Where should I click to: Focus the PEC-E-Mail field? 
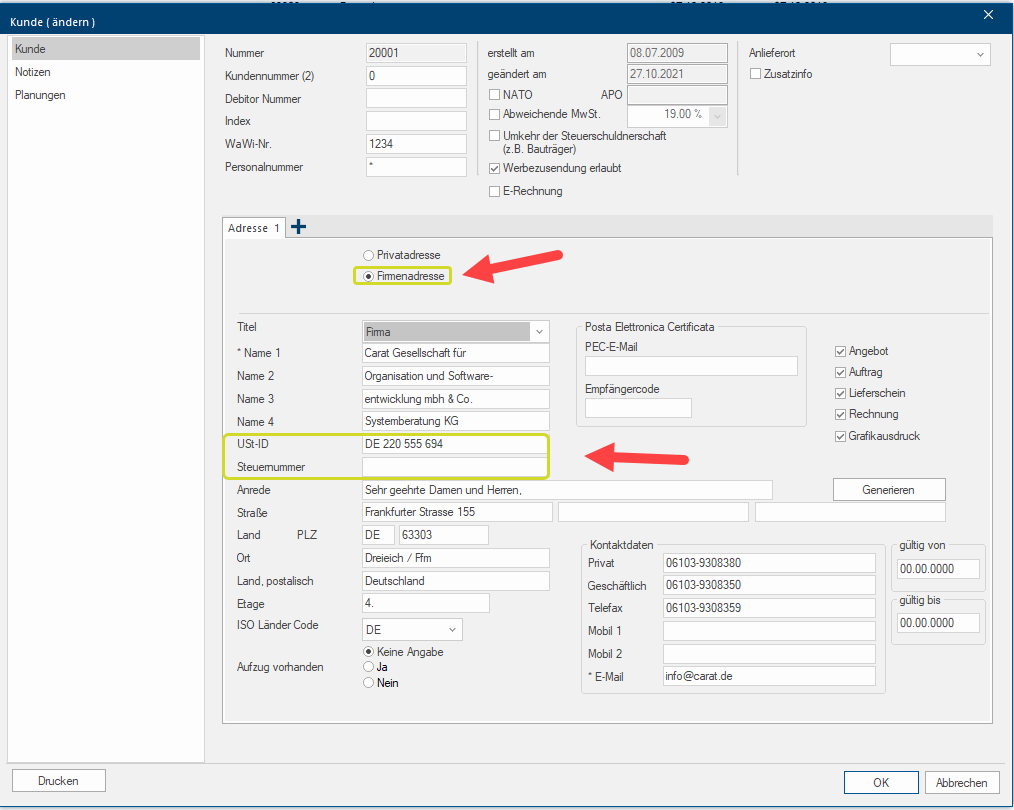point(691,366)
